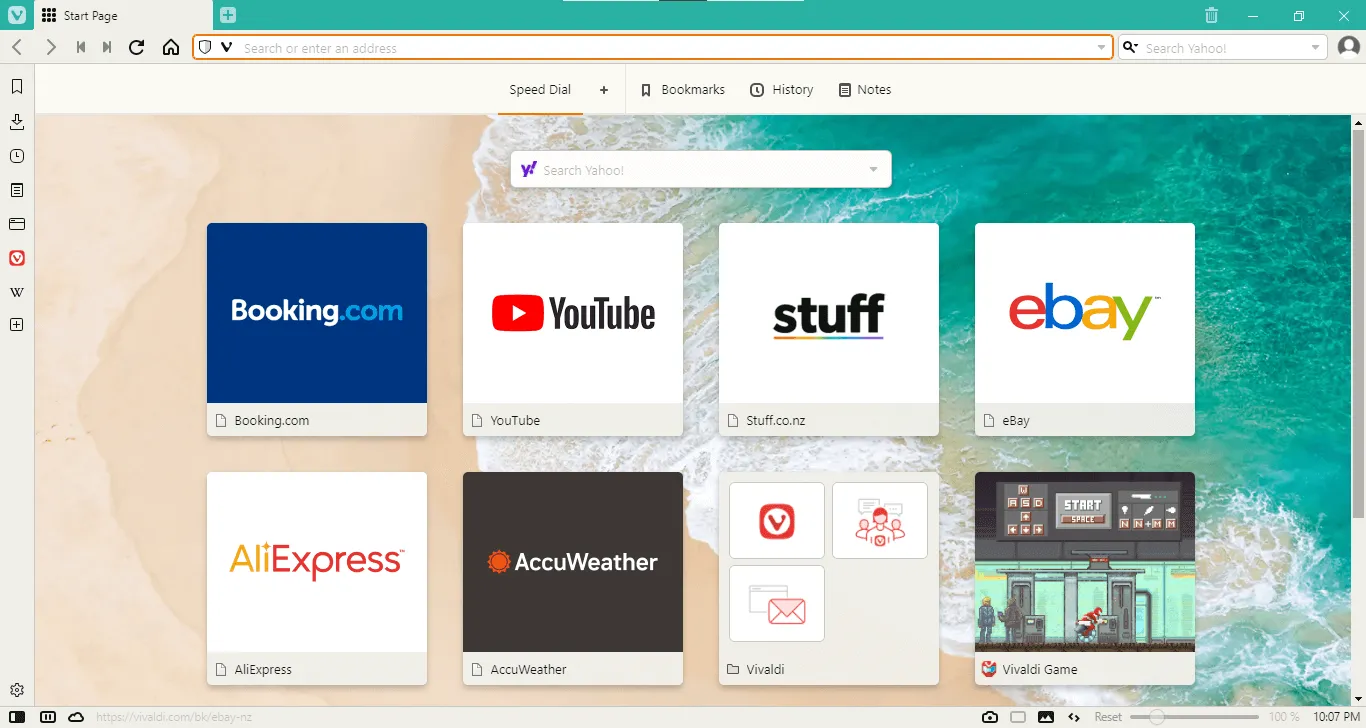The width and height of the screenshot is (1366, 728).
Task: Open a new tab with plus button
Action: tap(228, 15)
